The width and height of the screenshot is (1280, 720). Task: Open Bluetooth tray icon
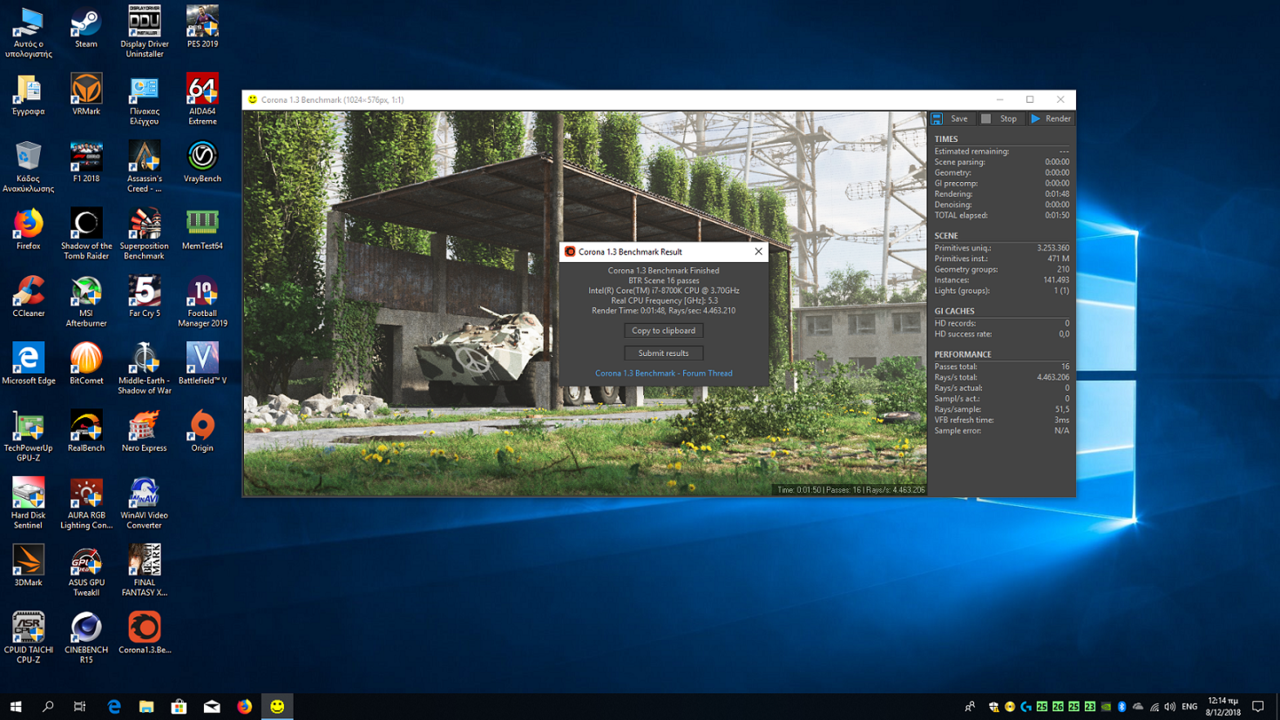coord(1122,707)
